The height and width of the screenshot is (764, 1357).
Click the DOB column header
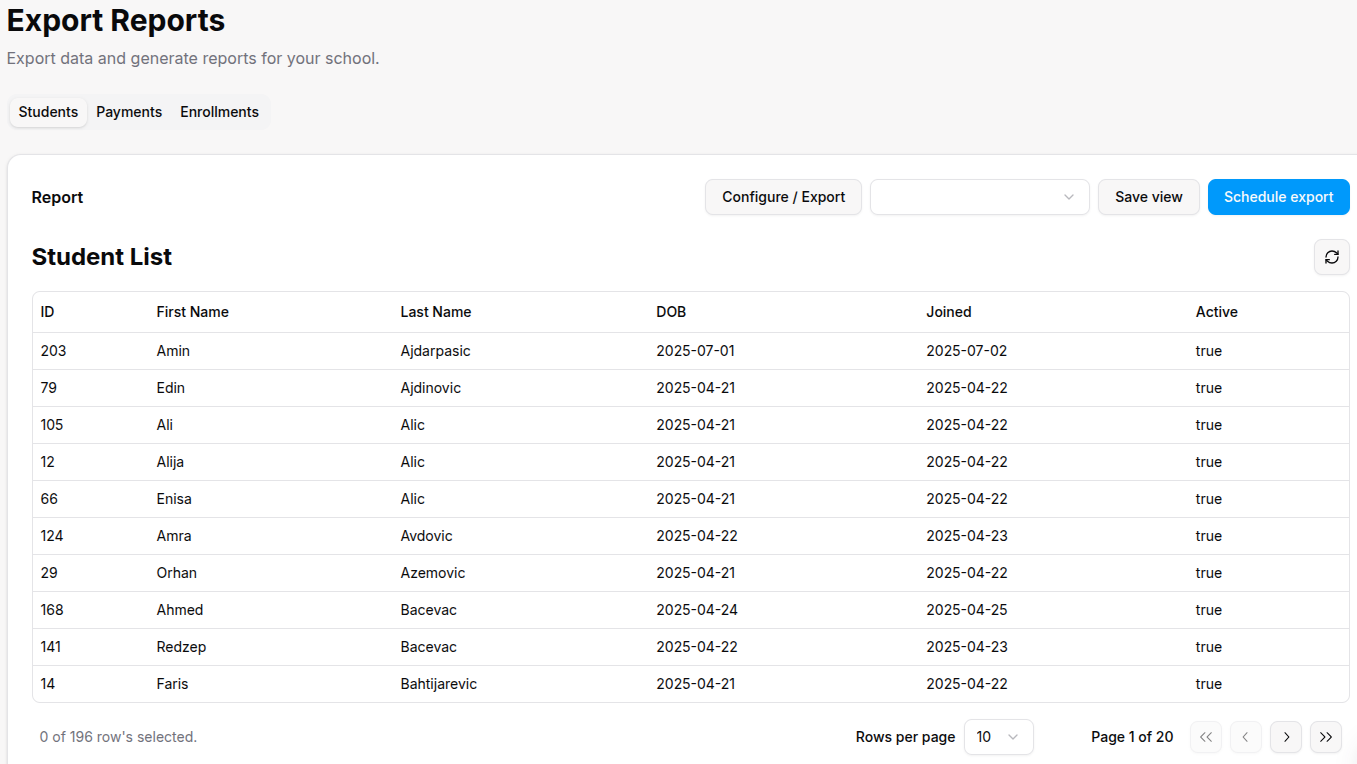coord(671,312)
